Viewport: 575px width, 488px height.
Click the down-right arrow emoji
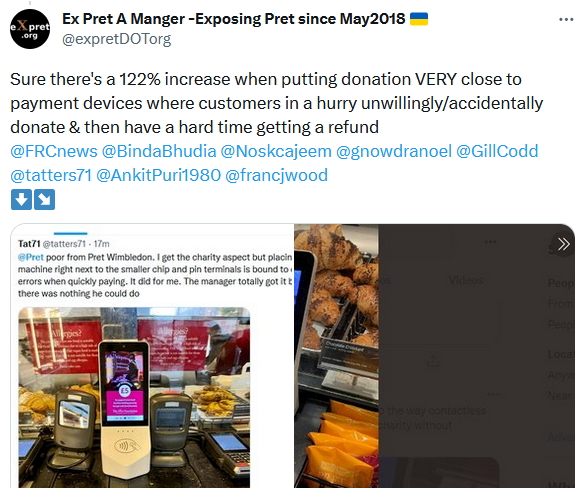tap(44, 199)
